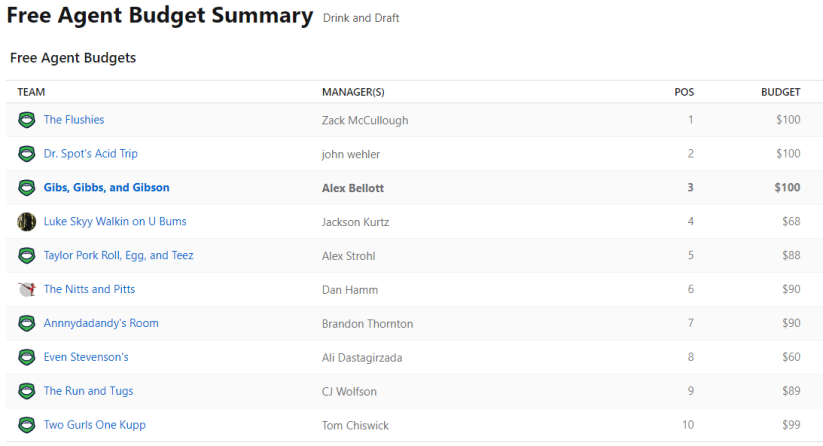
Task: Click Even Stevenson's team logo icon
Action: (26, 358)
